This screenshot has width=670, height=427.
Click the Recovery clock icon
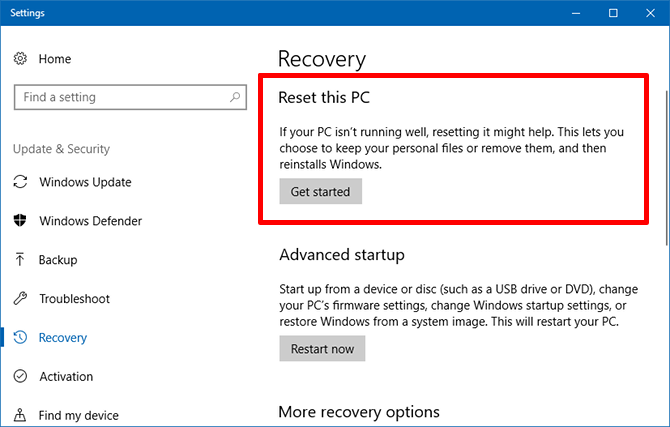(x=20, y=337)
